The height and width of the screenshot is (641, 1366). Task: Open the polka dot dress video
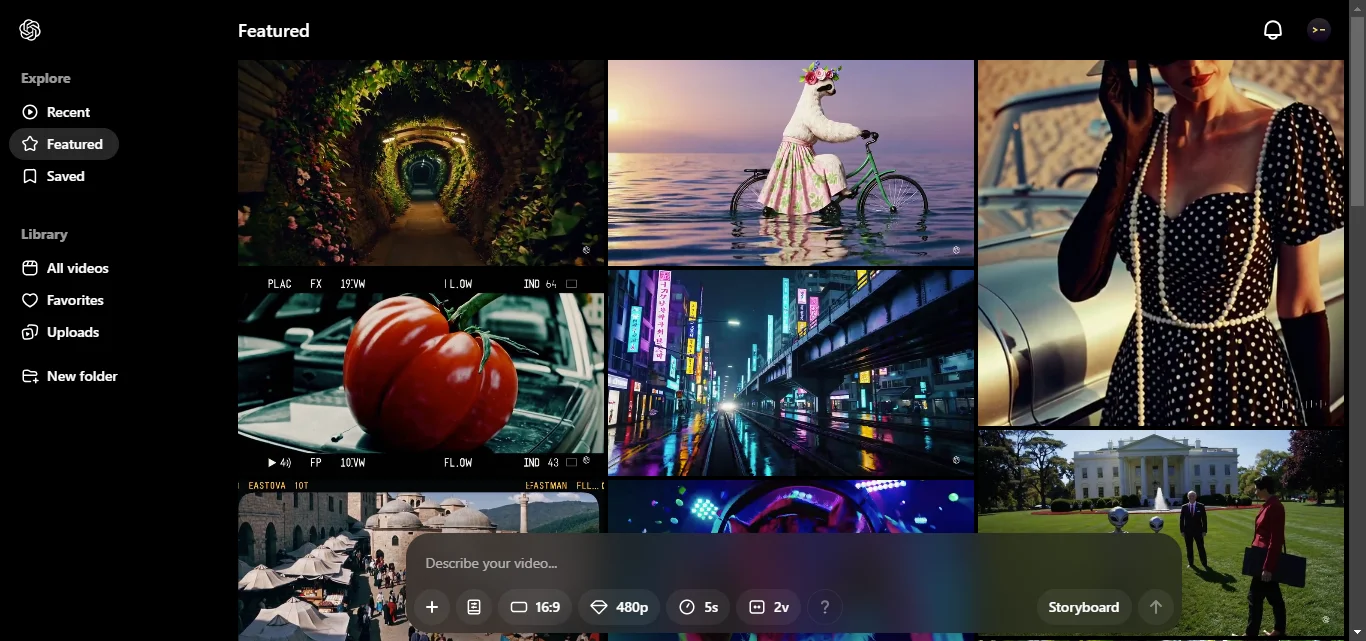pyautogui.click(x=1161, y=243)
